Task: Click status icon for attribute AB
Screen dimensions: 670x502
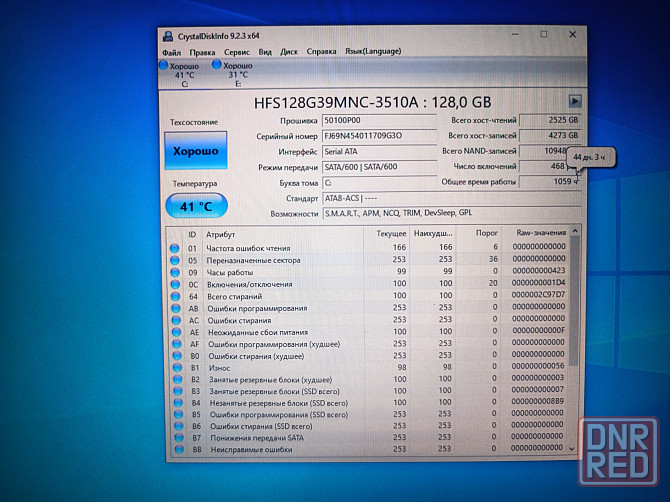Action: coord(176,308)
